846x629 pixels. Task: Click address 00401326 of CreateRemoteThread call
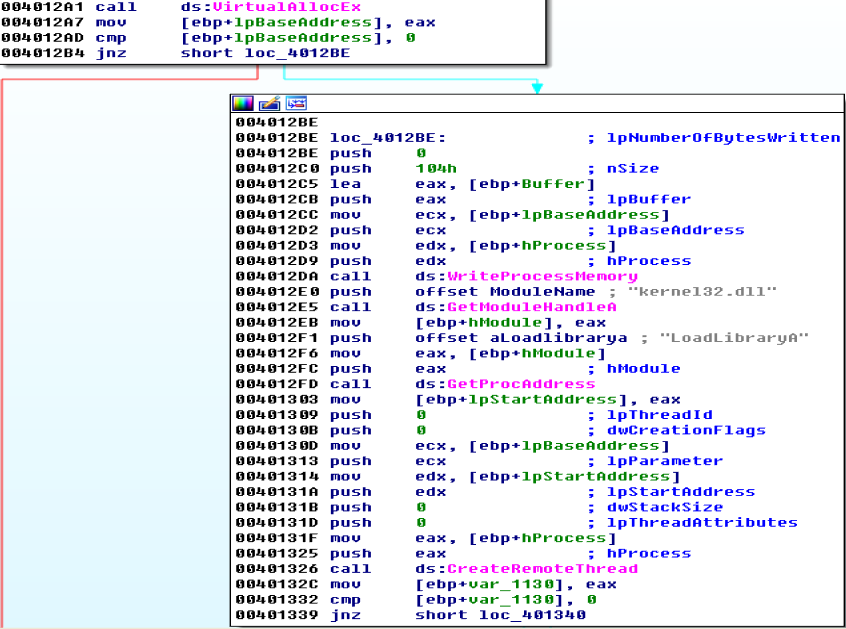(x=277, y=569)
